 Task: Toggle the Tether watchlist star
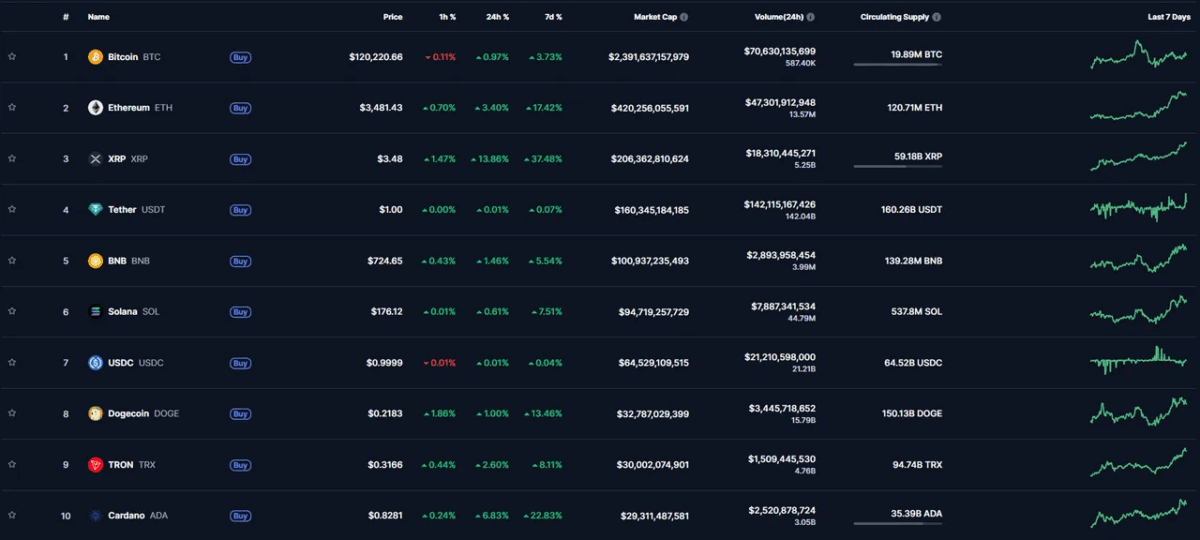[12, 210]
